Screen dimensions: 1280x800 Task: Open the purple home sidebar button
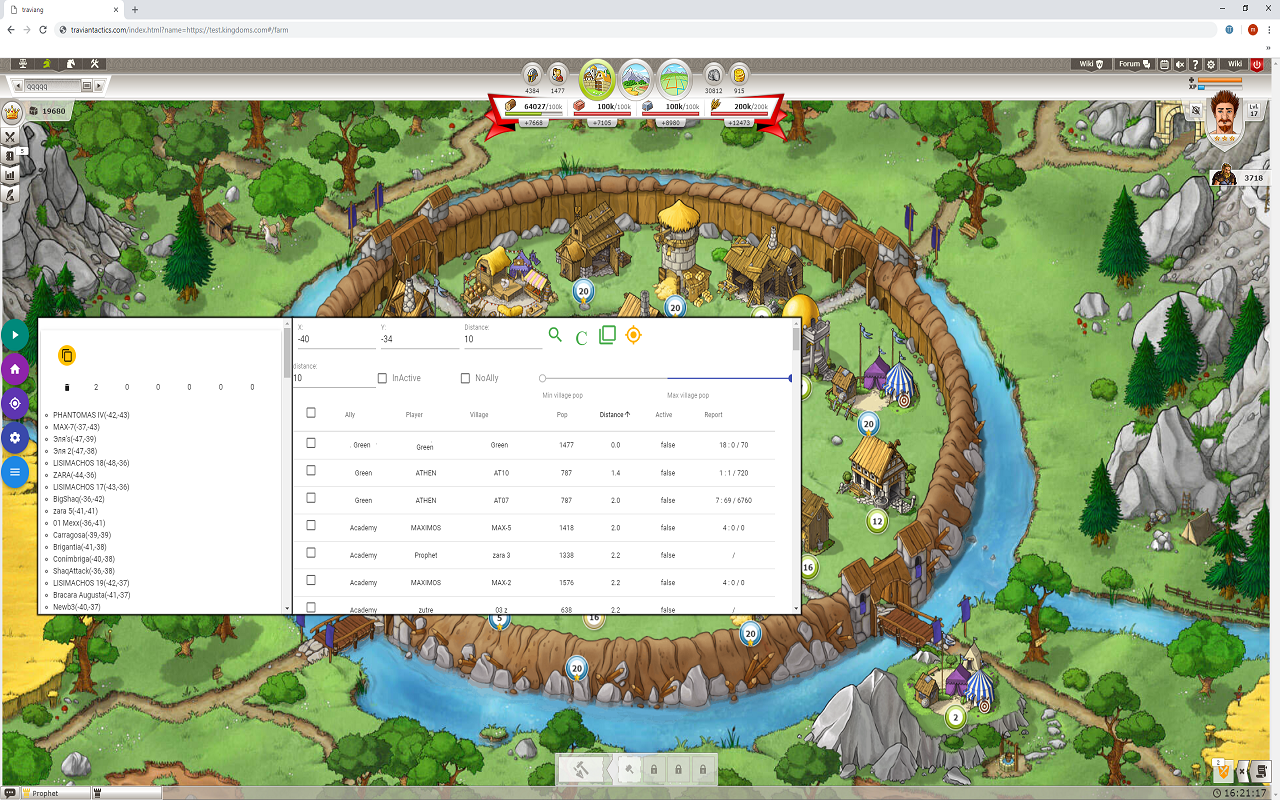point(15,369)
